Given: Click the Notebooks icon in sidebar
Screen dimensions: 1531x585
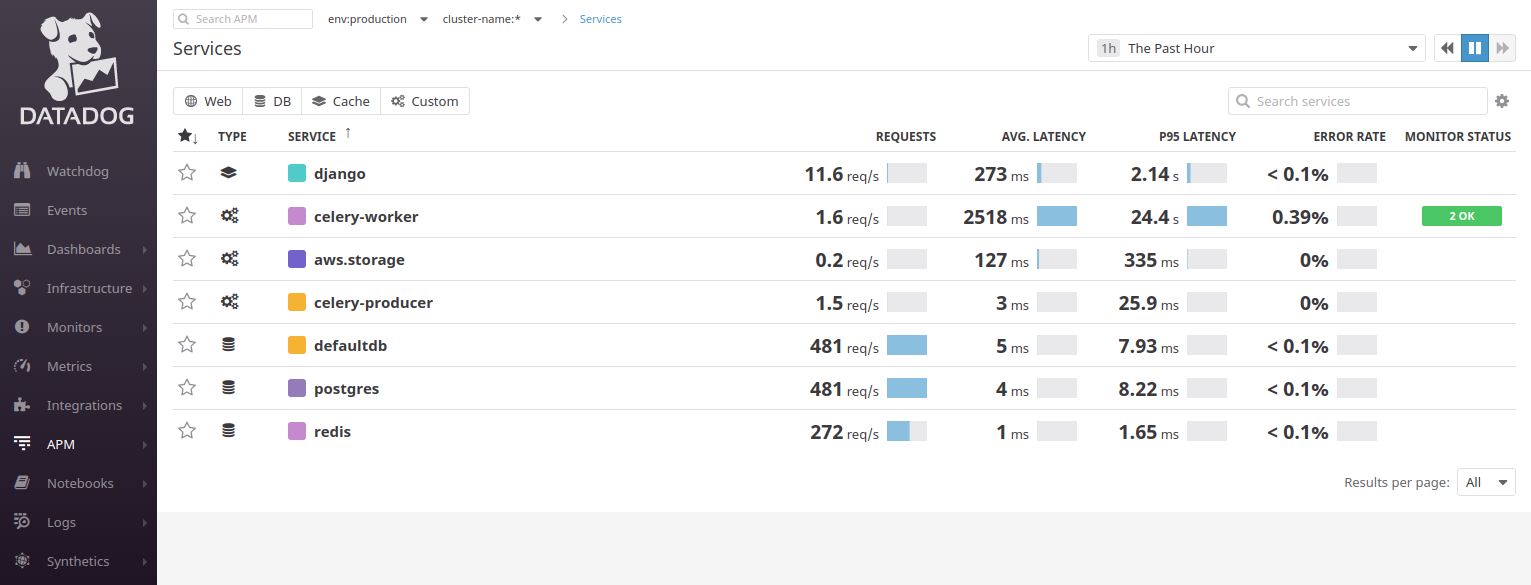Looking at the screenshot, I should tap(22, 483).
